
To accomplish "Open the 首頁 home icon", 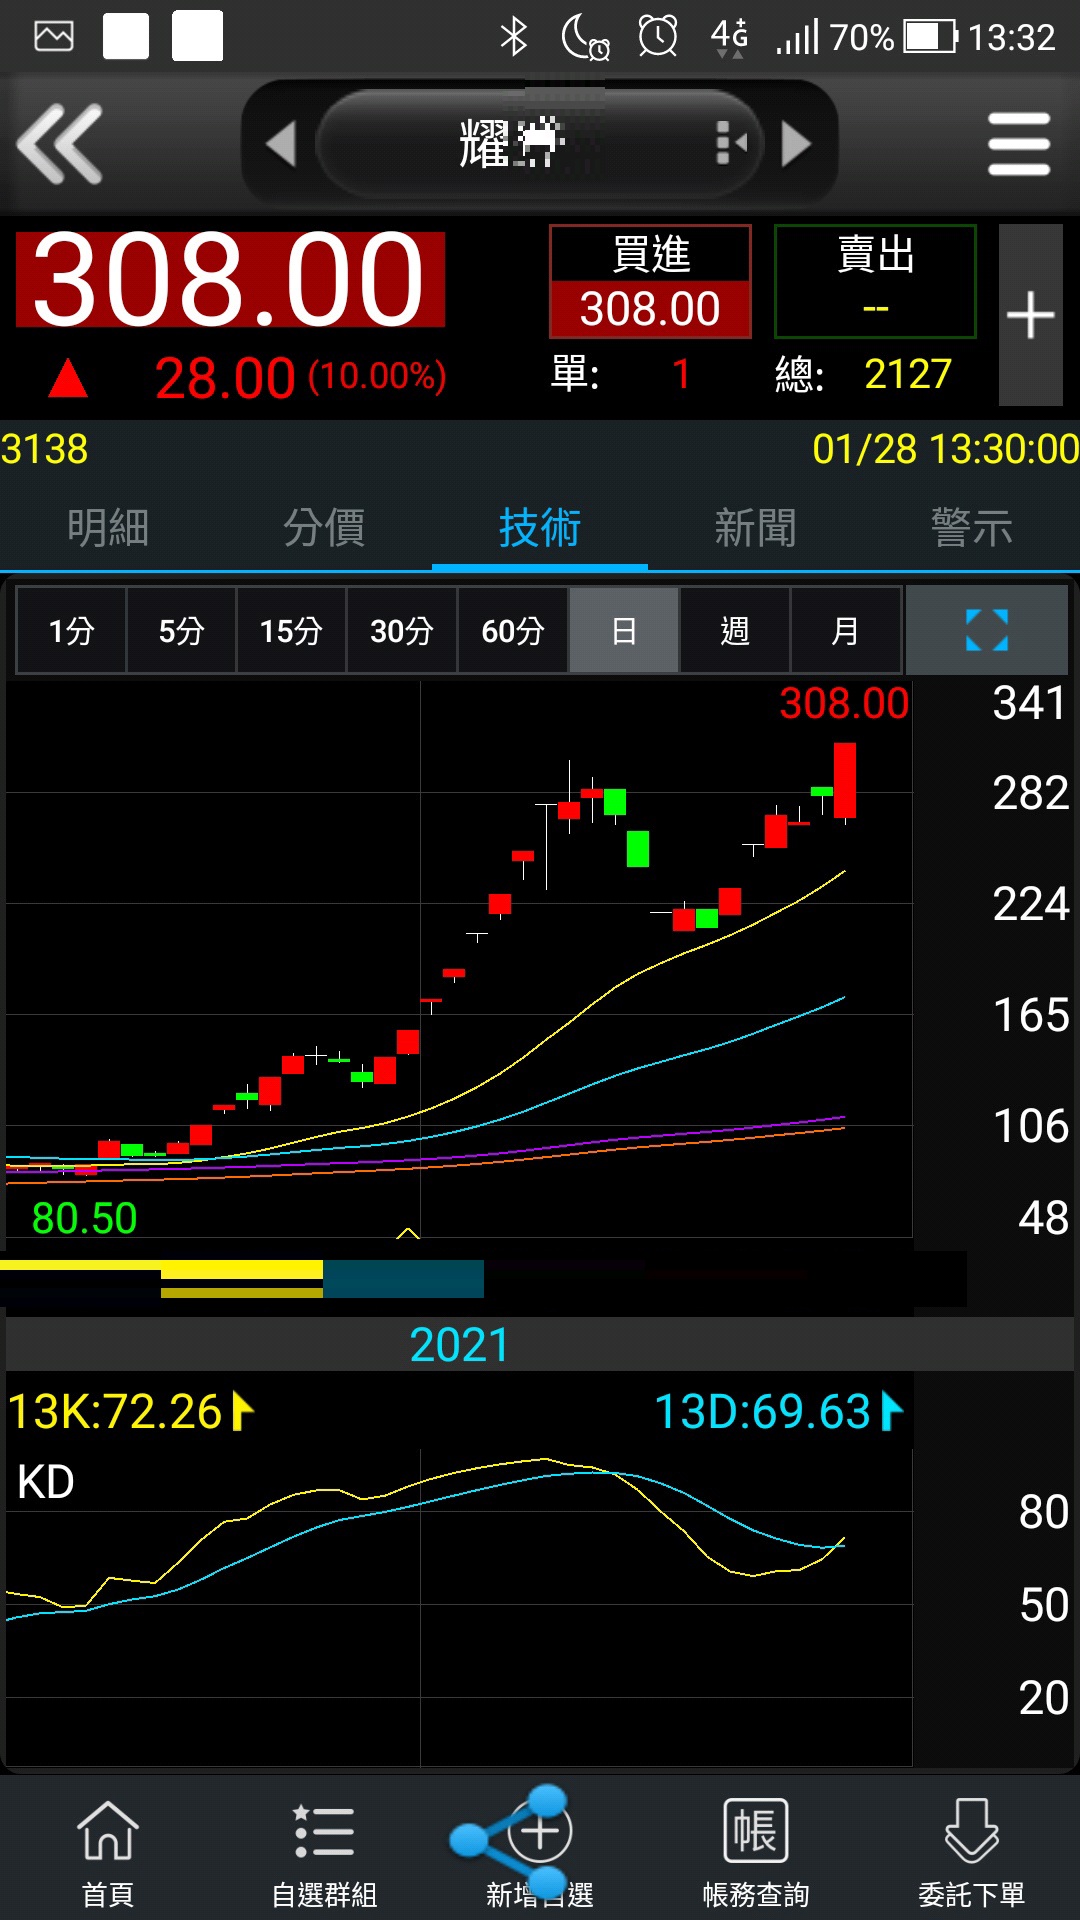I will click(108, 1851).
